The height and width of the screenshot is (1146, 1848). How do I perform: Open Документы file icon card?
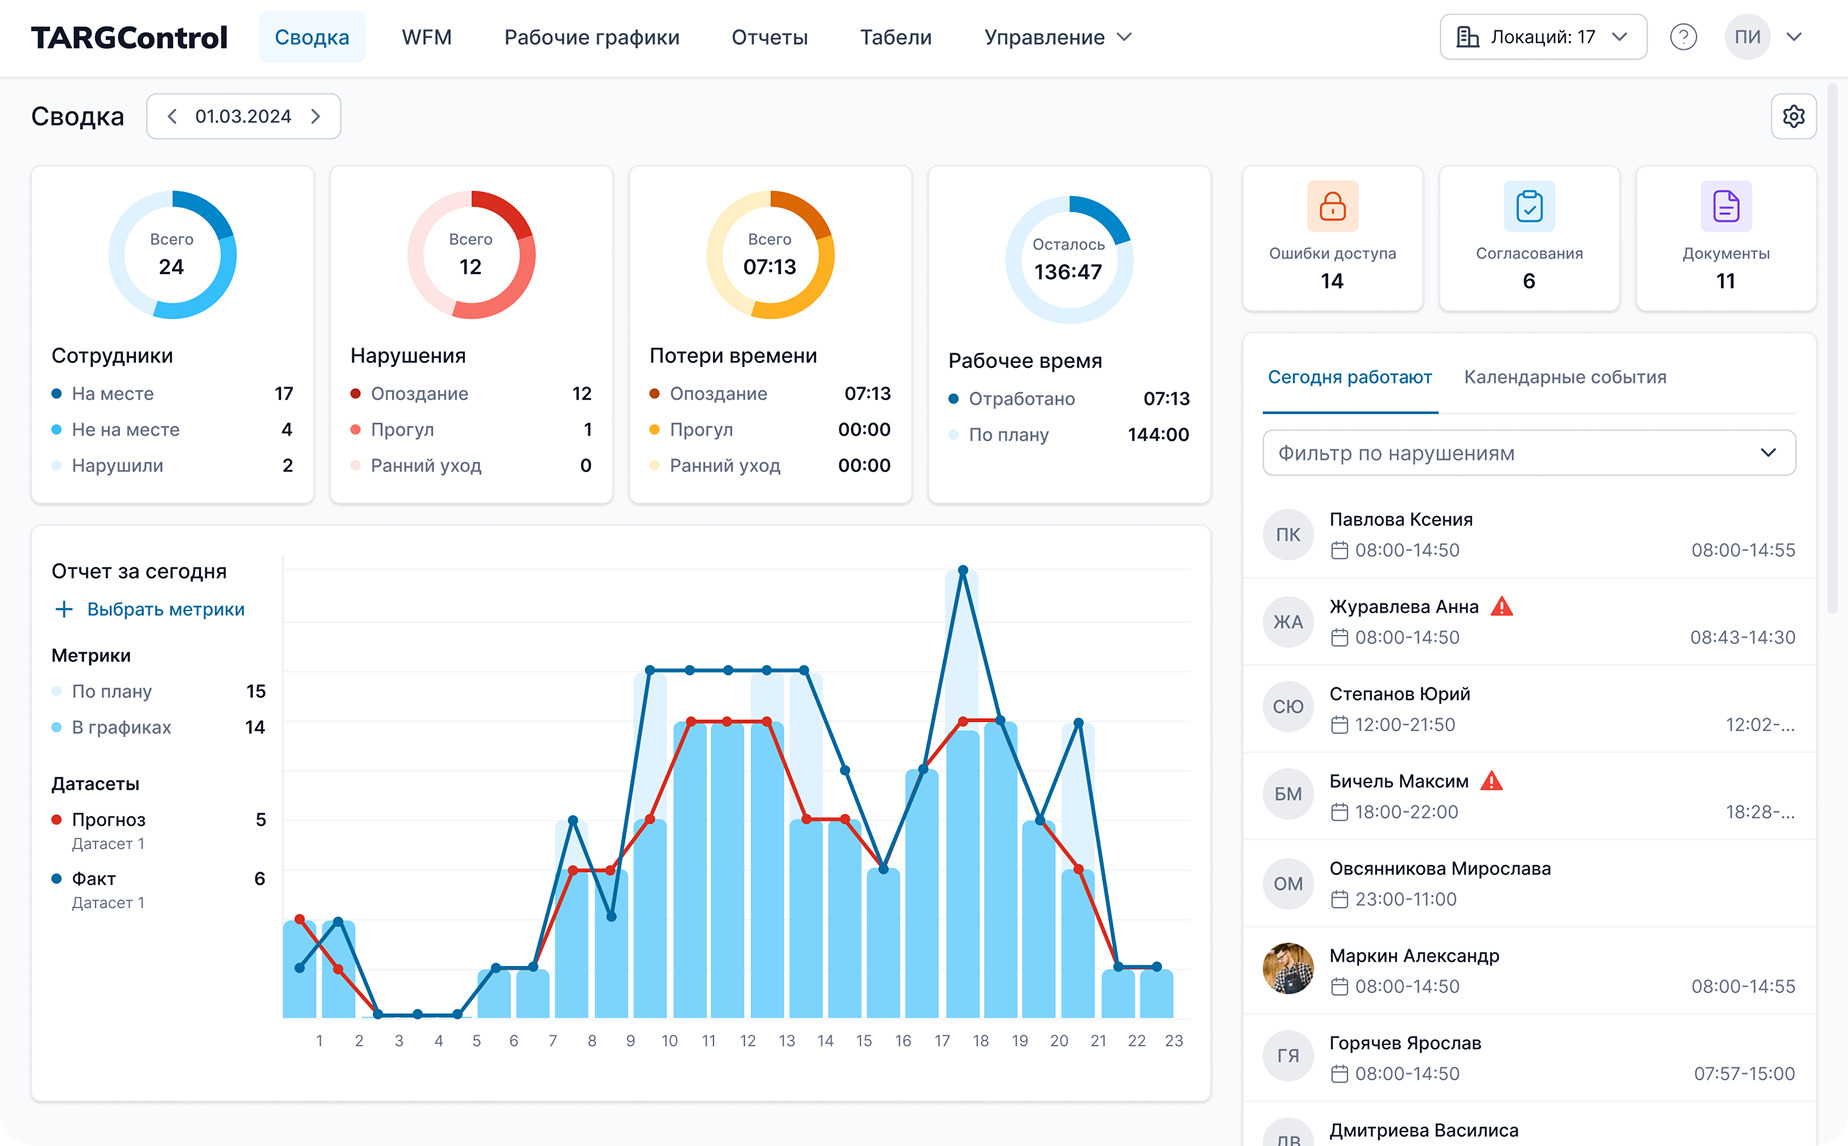[1725, 206]
